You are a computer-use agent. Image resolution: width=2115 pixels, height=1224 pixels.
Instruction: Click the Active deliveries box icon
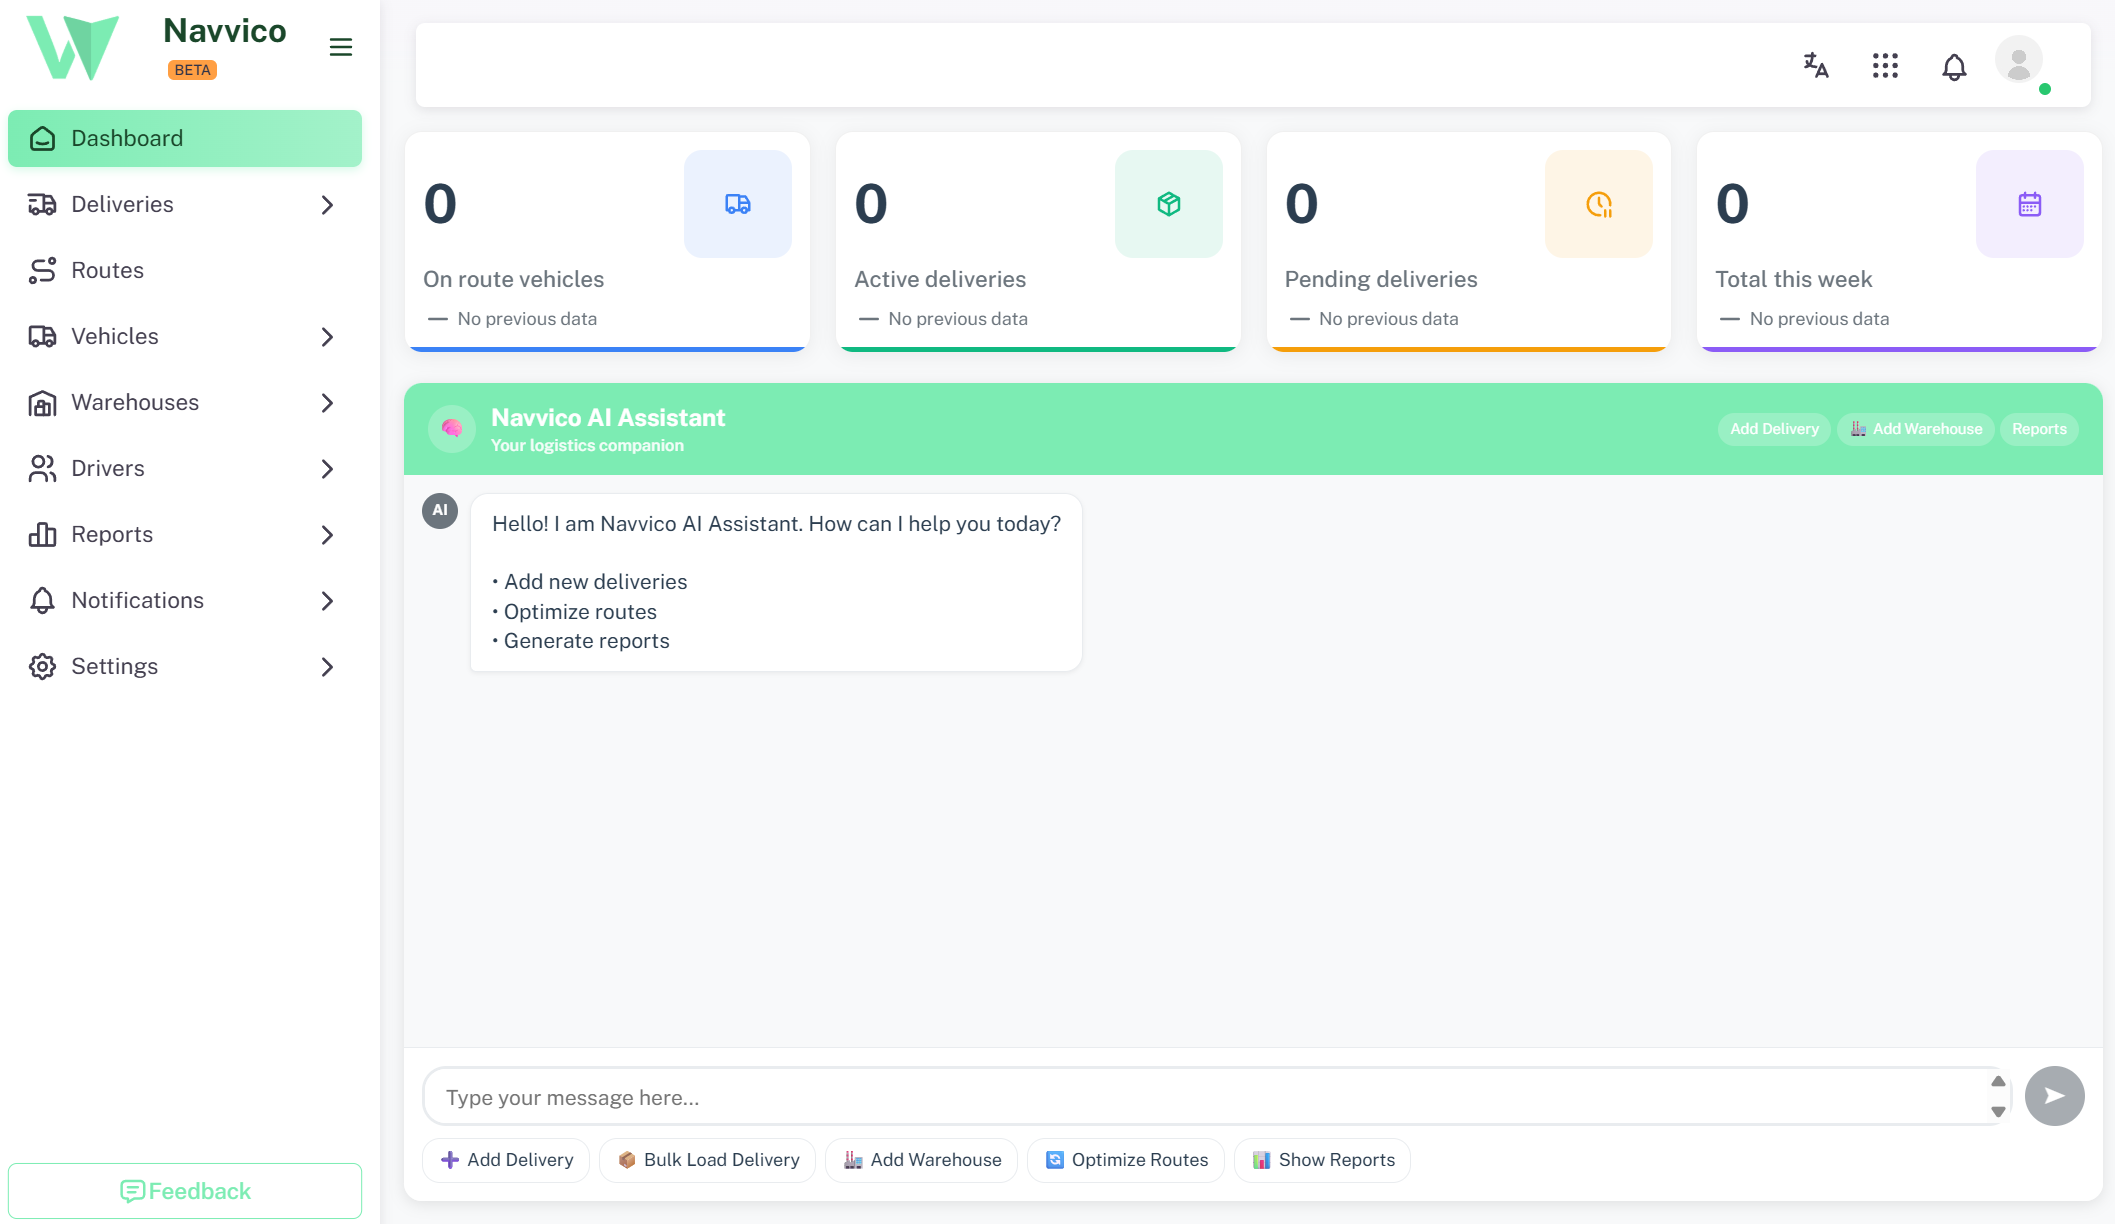click(x=1168, y=204)
